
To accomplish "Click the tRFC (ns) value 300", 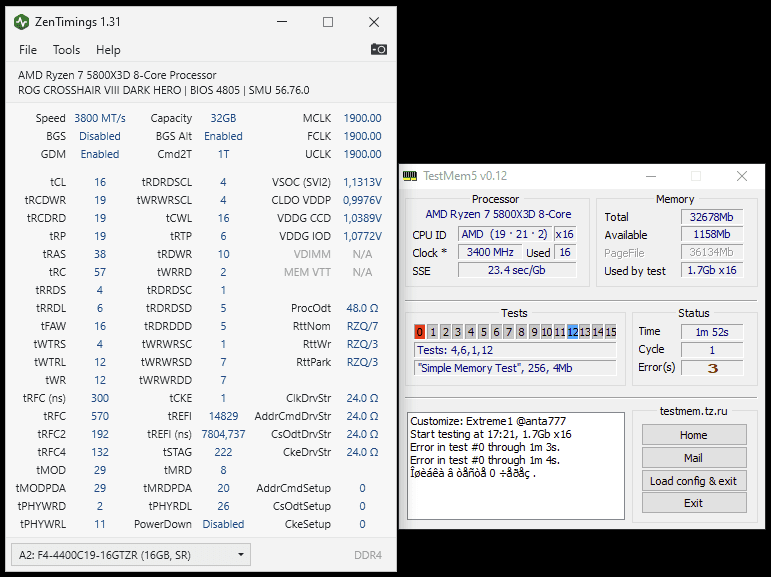I will (100, 398).
